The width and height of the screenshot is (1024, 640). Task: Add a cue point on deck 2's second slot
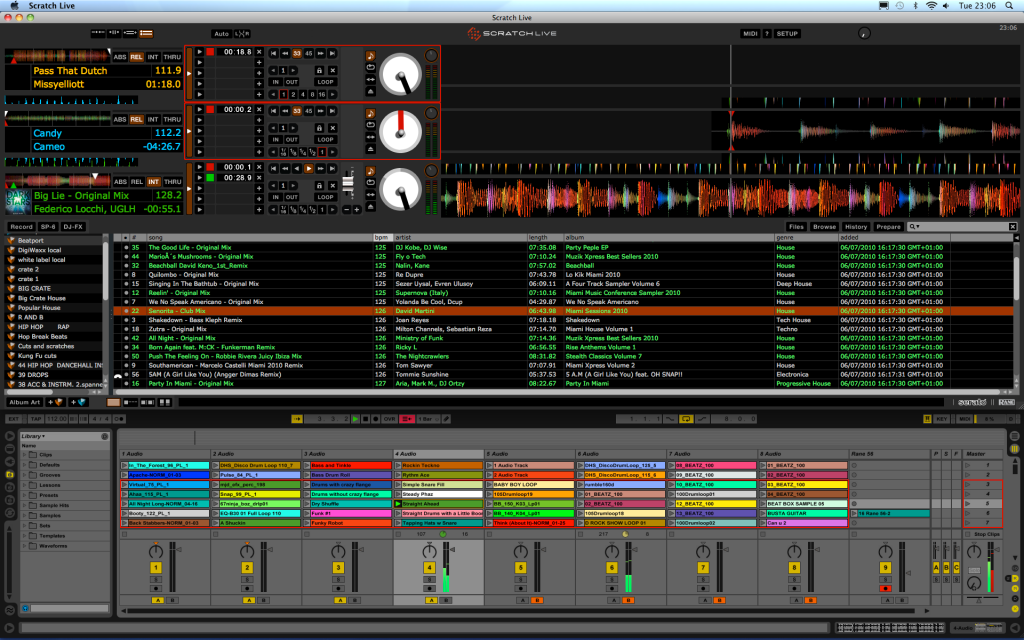tap(259, 120)
